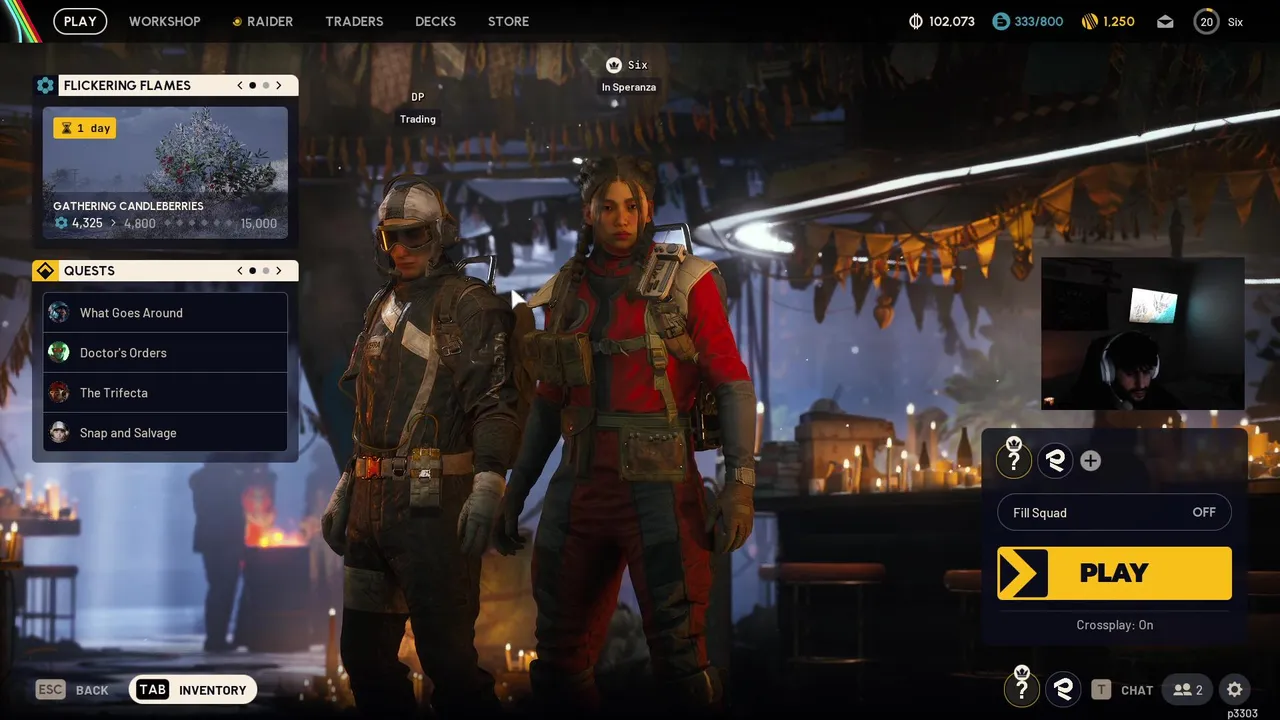1280x720 pixels.
Task: Click the Flickering Flames gear event icon
Action: pos(45,85)
